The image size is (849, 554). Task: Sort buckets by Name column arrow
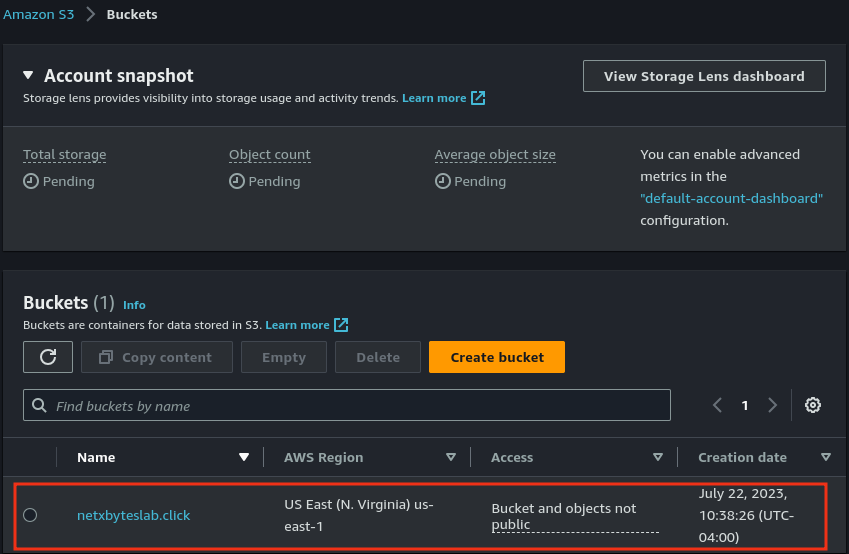243,457
